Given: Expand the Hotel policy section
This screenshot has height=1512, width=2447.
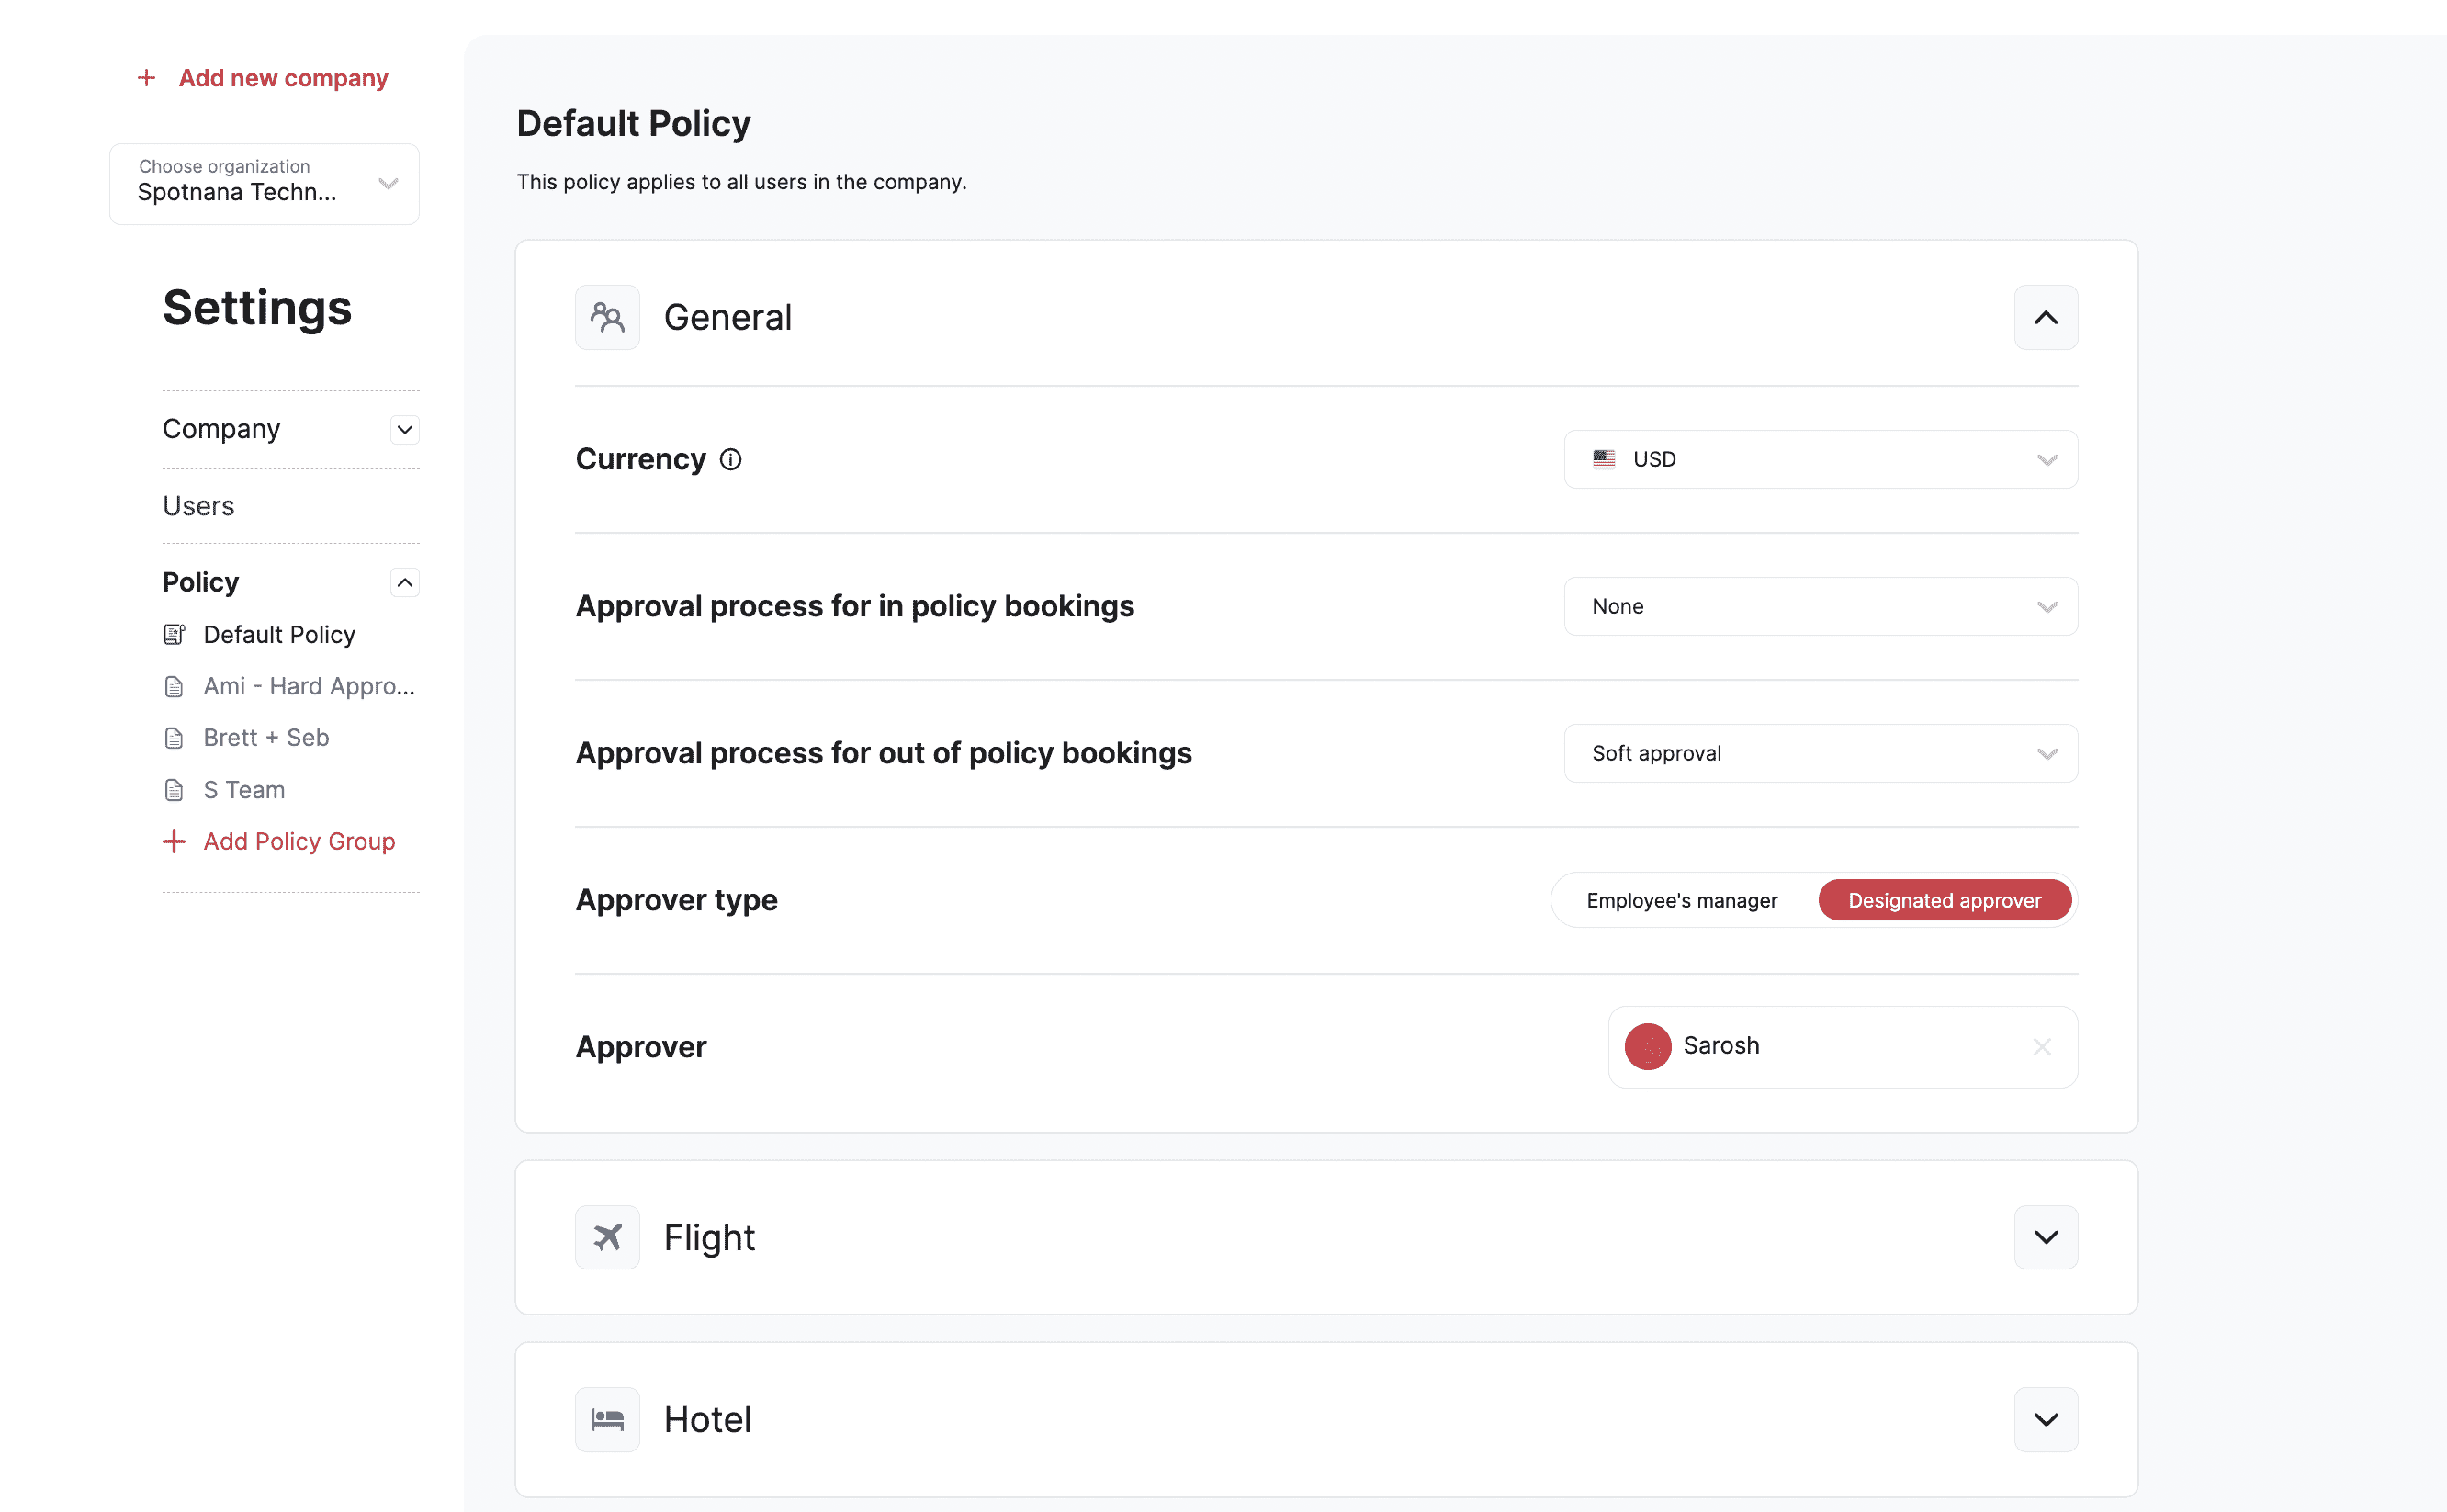Looking at the screenshot, I should coord(2046,1419).
